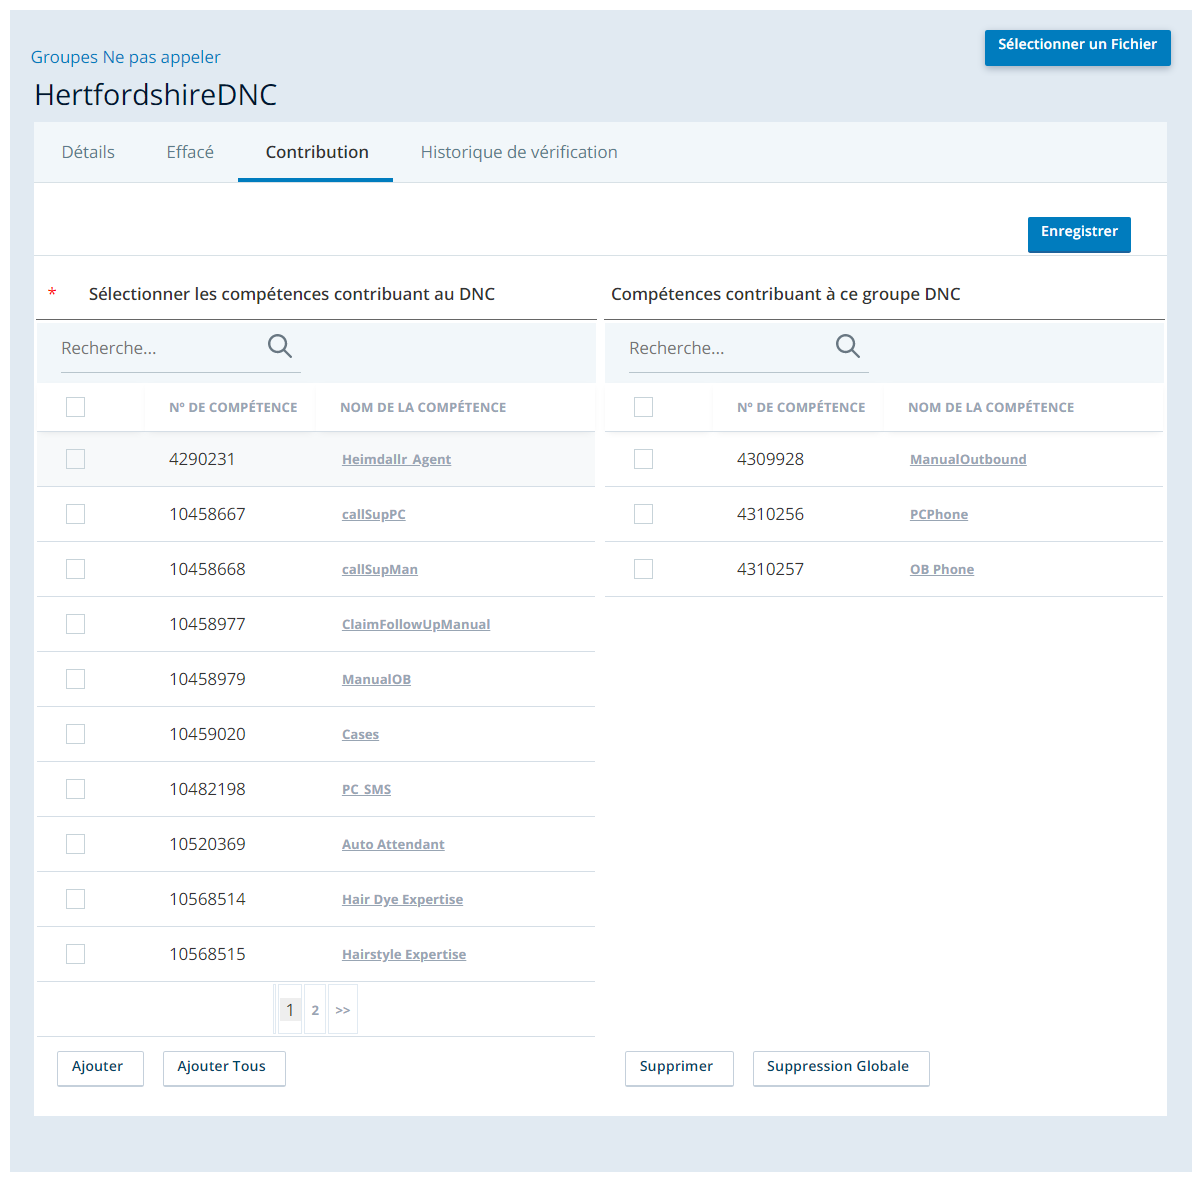The image size is (1204, 1184).
Task: Tick checkbox for skill 10568514
Action: (x=75, y=899)
